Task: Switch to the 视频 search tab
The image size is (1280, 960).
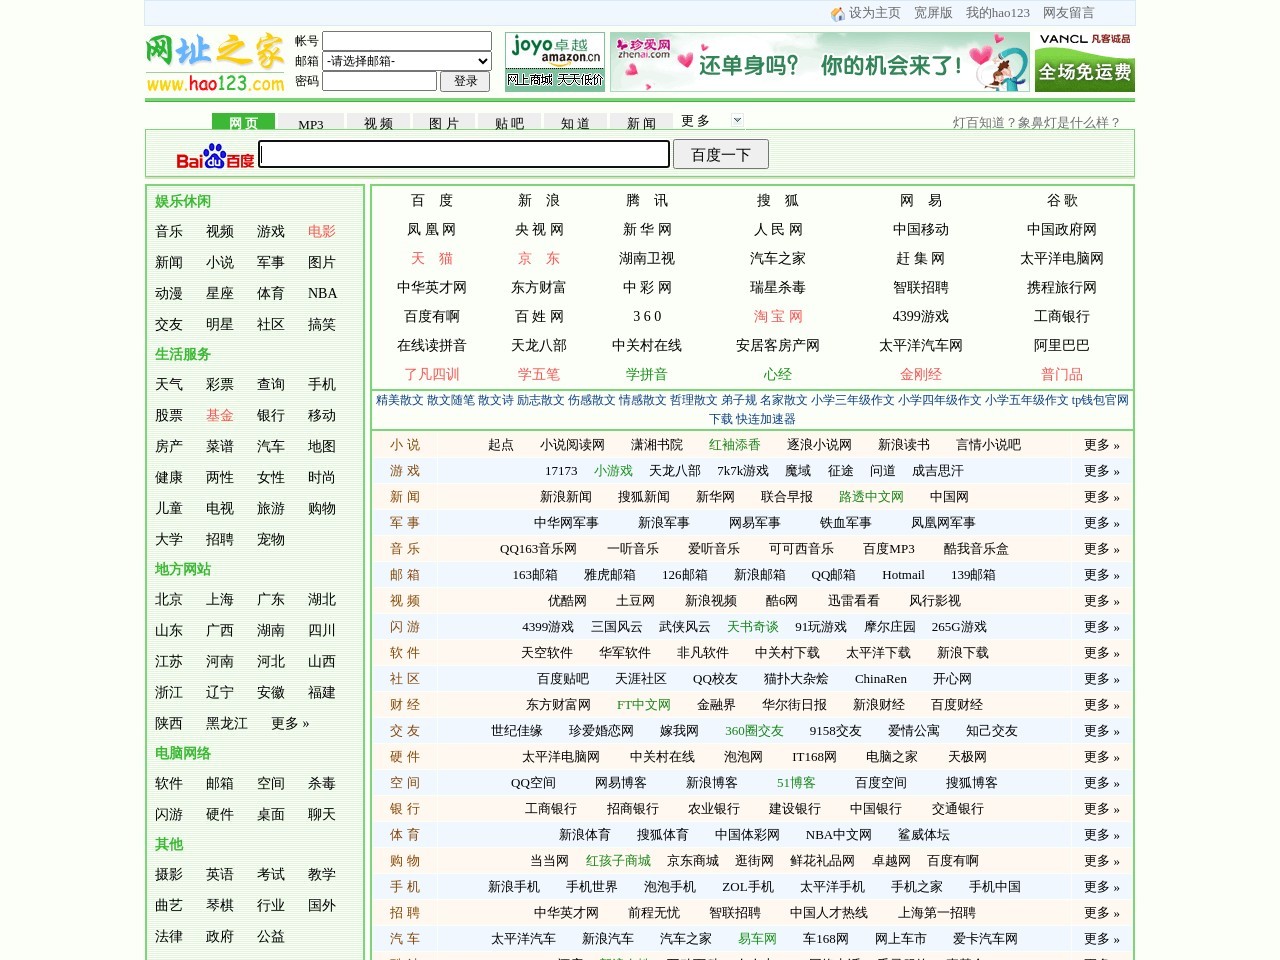Action: pyautogui.click(x=378, y=123)
